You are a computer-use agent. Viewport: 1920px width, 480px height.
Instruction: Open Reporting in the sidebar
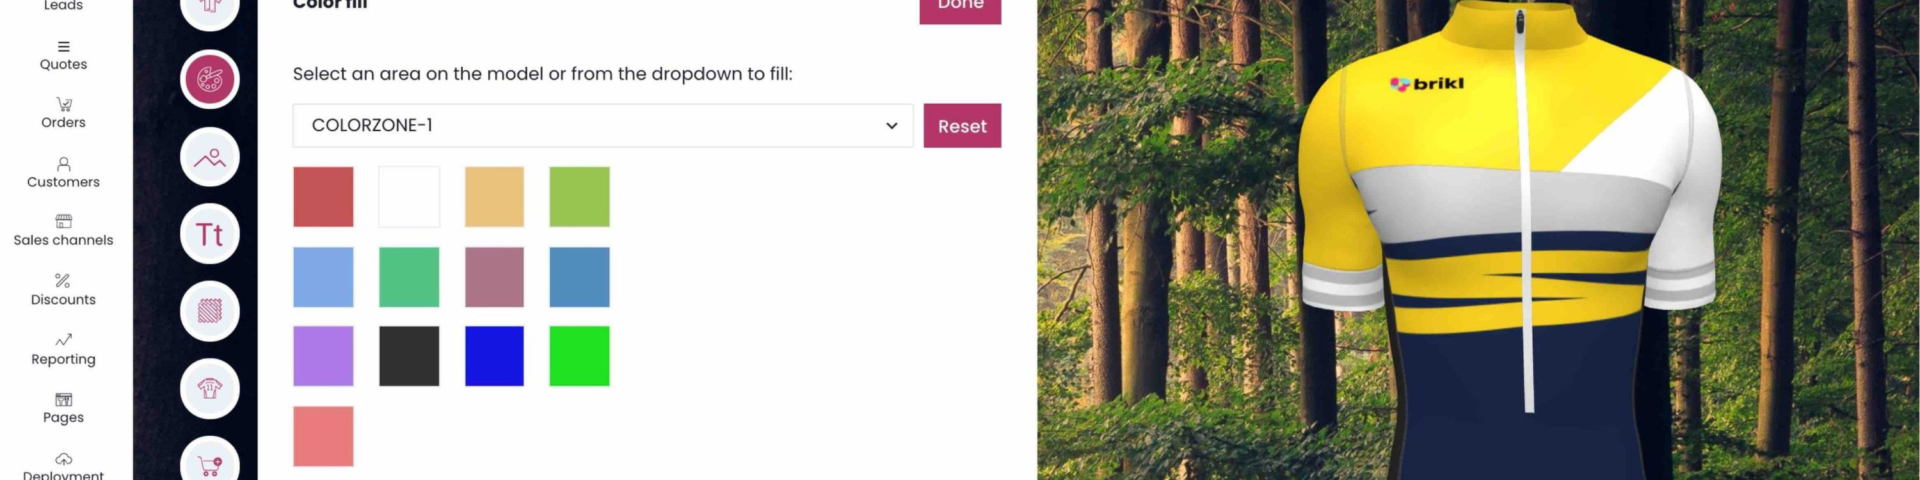[x=63, y=350]
